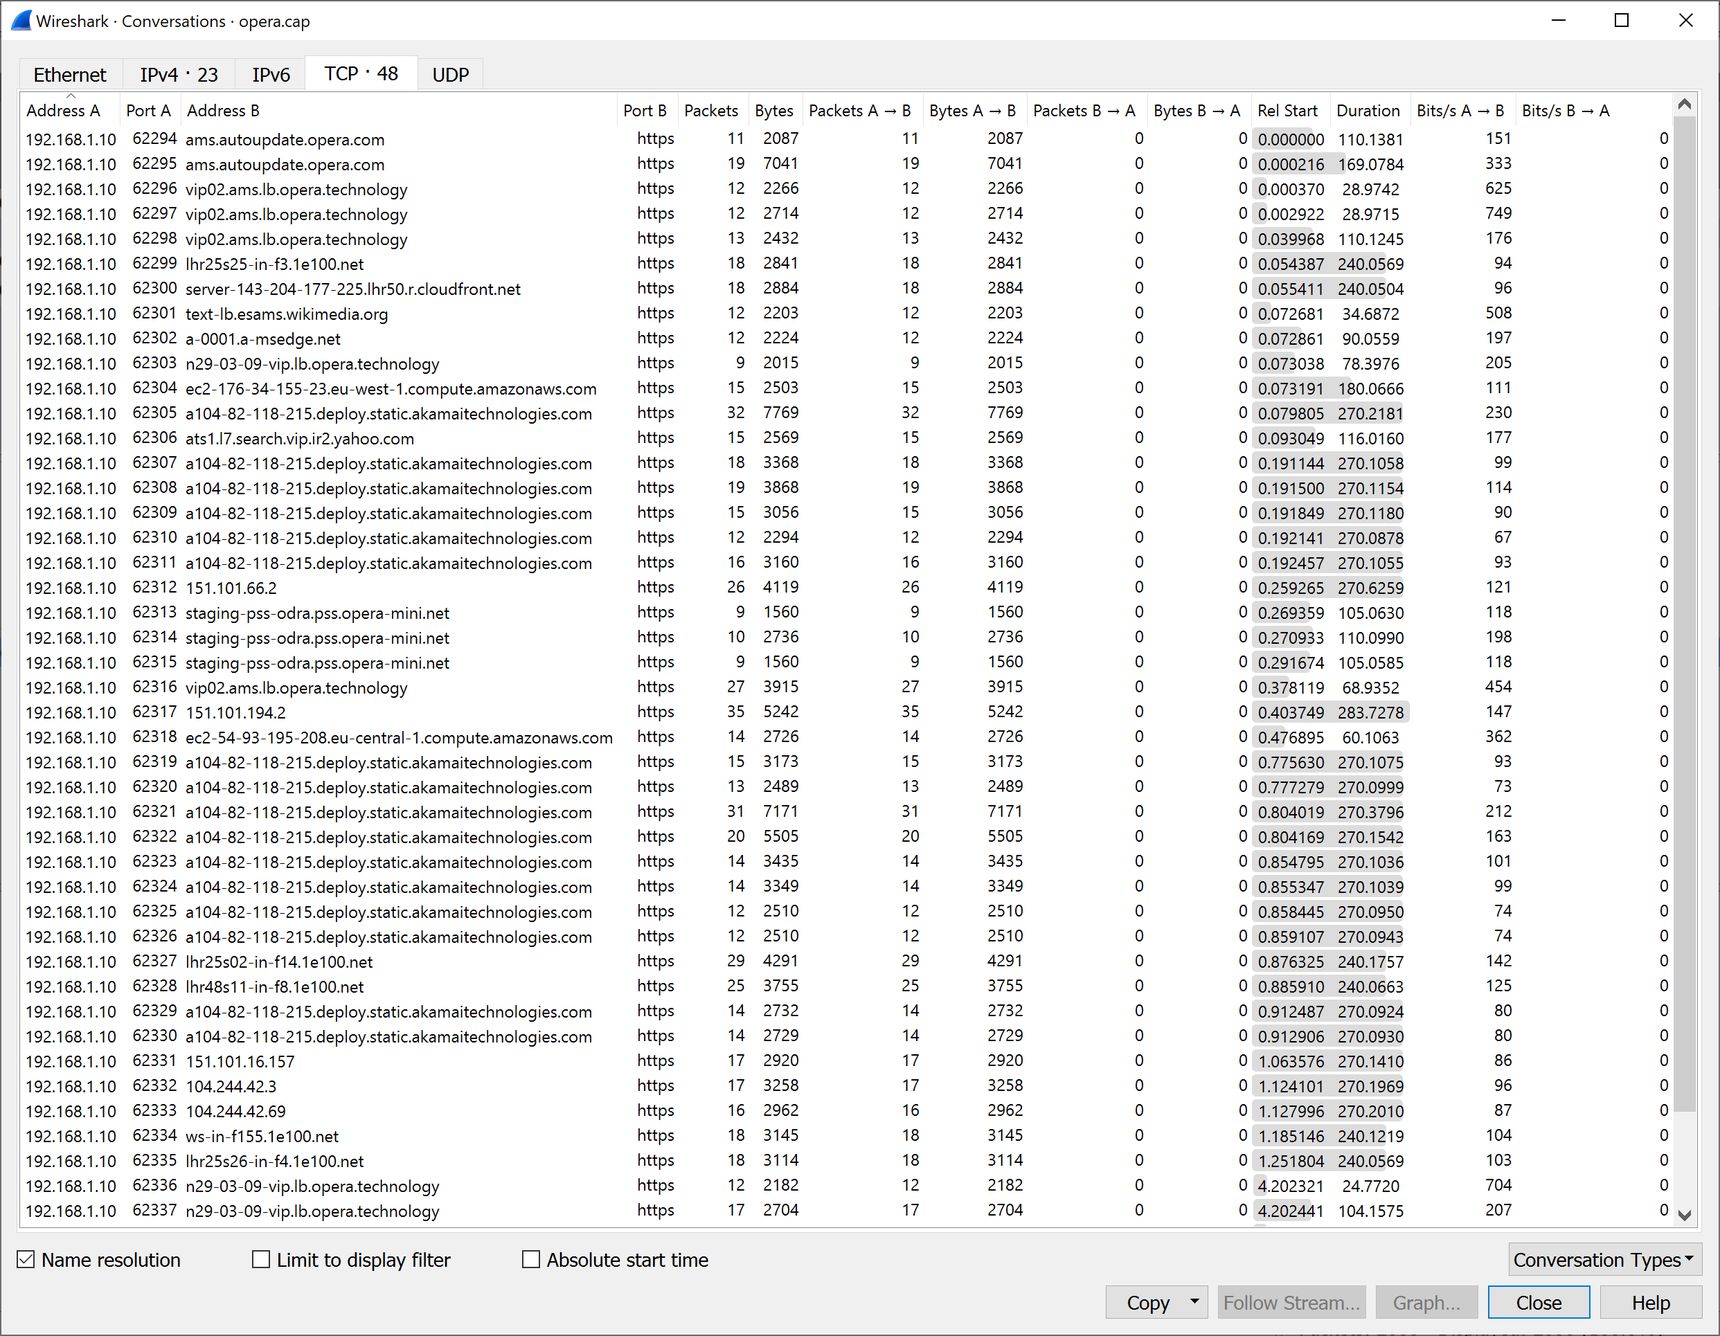Sort by Bytes B → A header
The image size is (1720, 1336).
click(x=1197, y=110)
